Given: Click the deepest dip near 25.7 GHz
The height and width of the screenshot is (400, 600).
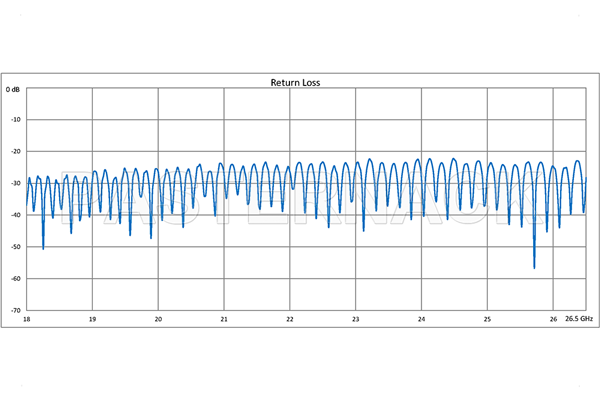Looking at the screenshot, I should click(534, 267).
